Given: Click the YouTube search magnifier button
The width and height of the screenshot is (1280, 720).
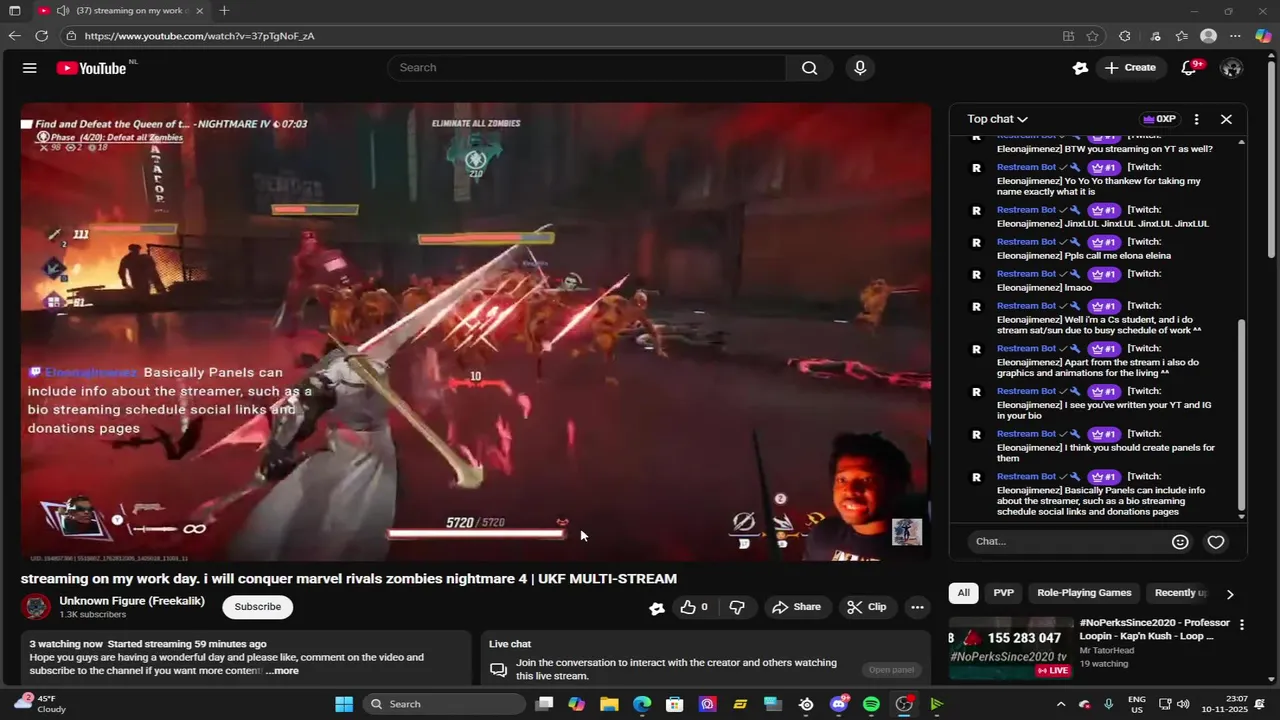Looking at the screenshot, I should pyautogui.click(x=809, y=68).
